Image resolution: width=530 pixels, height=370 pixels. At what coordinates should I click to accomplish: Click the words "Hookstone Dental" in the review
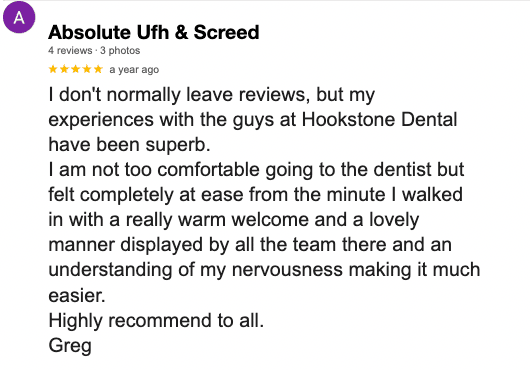click(x=379, y=119)
